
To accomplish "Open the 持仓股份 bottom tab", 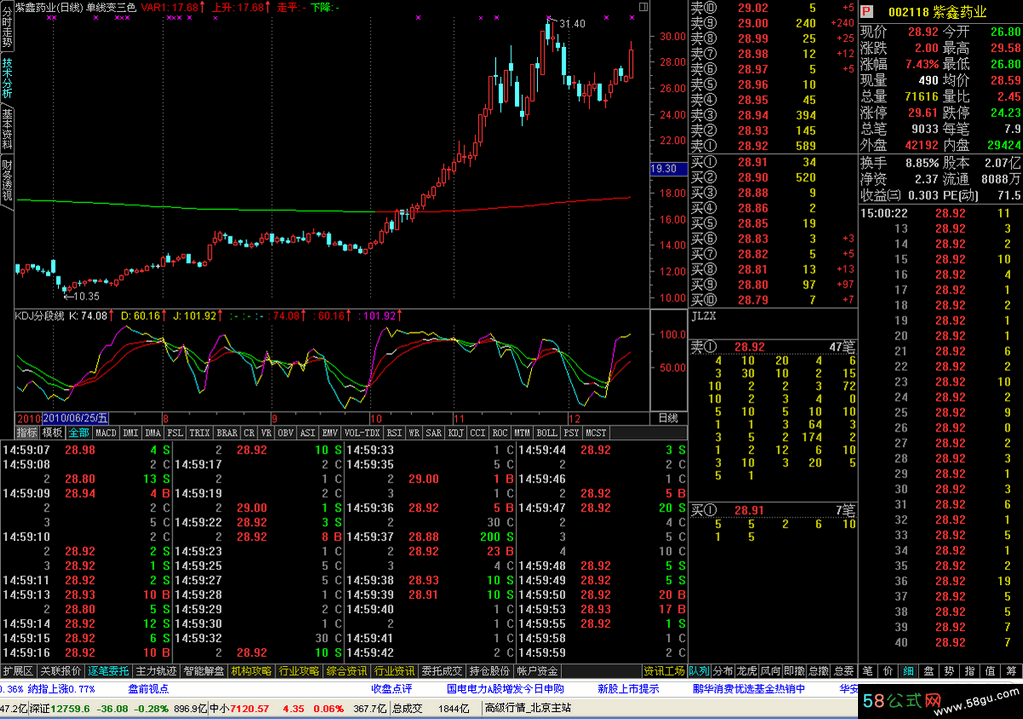I will 490,671.
